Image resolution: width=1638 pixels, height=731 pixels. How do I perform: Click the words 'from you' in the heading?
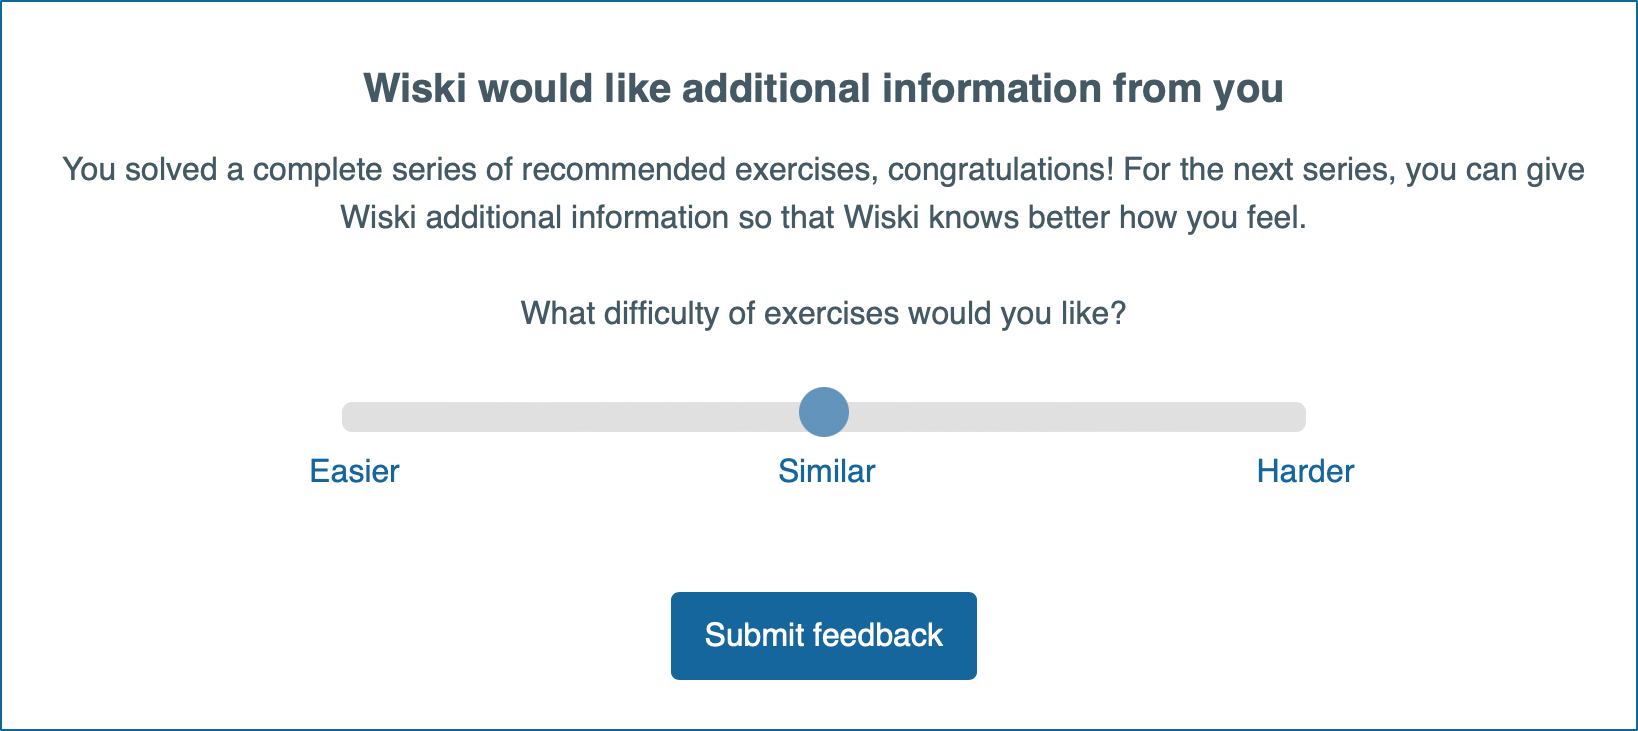click(x=1198, y=89)
